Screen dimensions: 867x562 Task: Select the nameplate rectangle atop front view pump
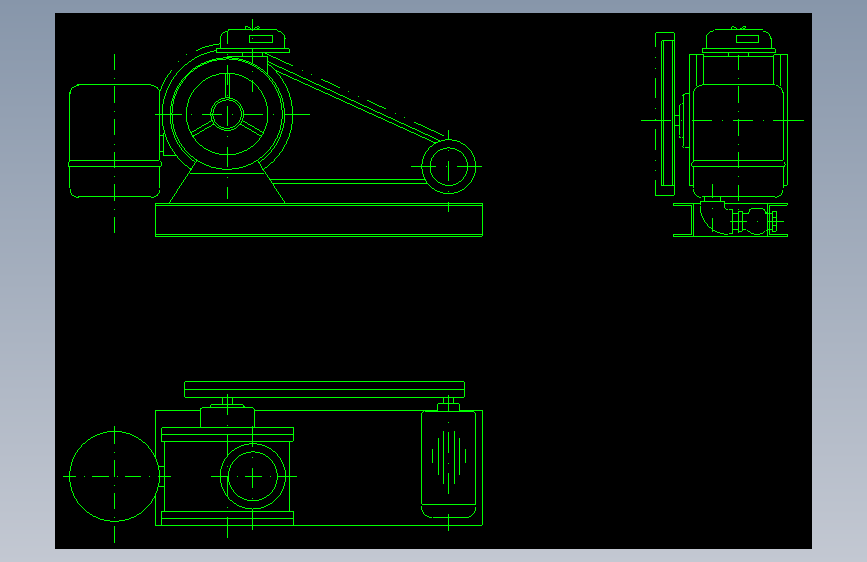click(261, 39)
